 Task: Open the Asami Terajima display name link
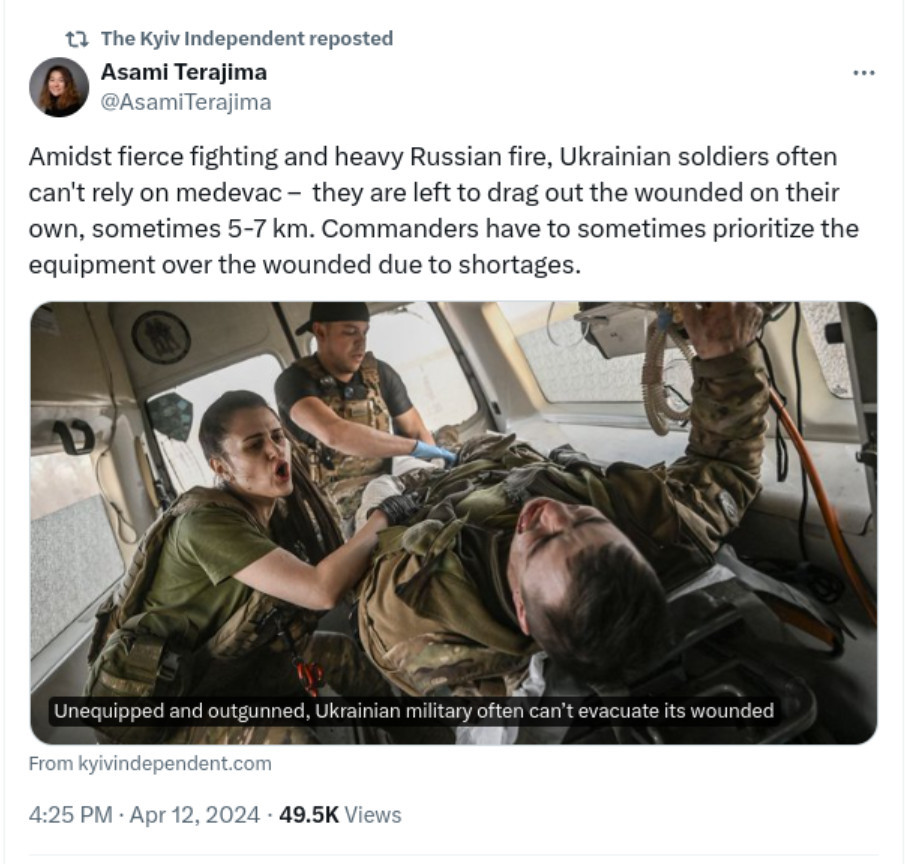184,72
